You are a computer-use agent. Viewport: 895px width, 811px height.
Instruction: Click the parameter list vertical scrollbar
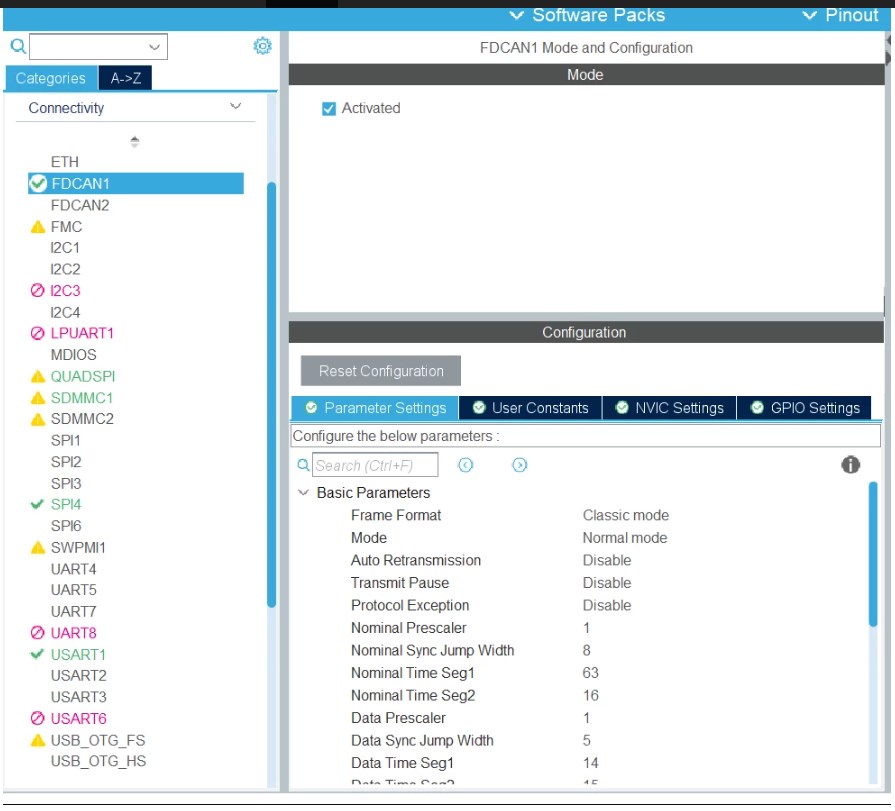[x=873, y=554]
